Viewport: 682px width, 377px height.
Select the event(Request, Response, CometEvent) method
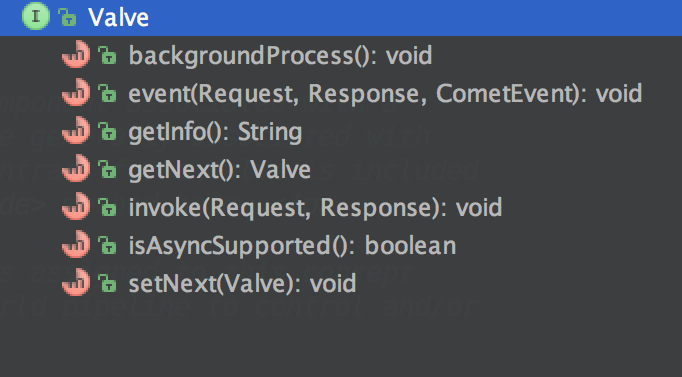385,93
